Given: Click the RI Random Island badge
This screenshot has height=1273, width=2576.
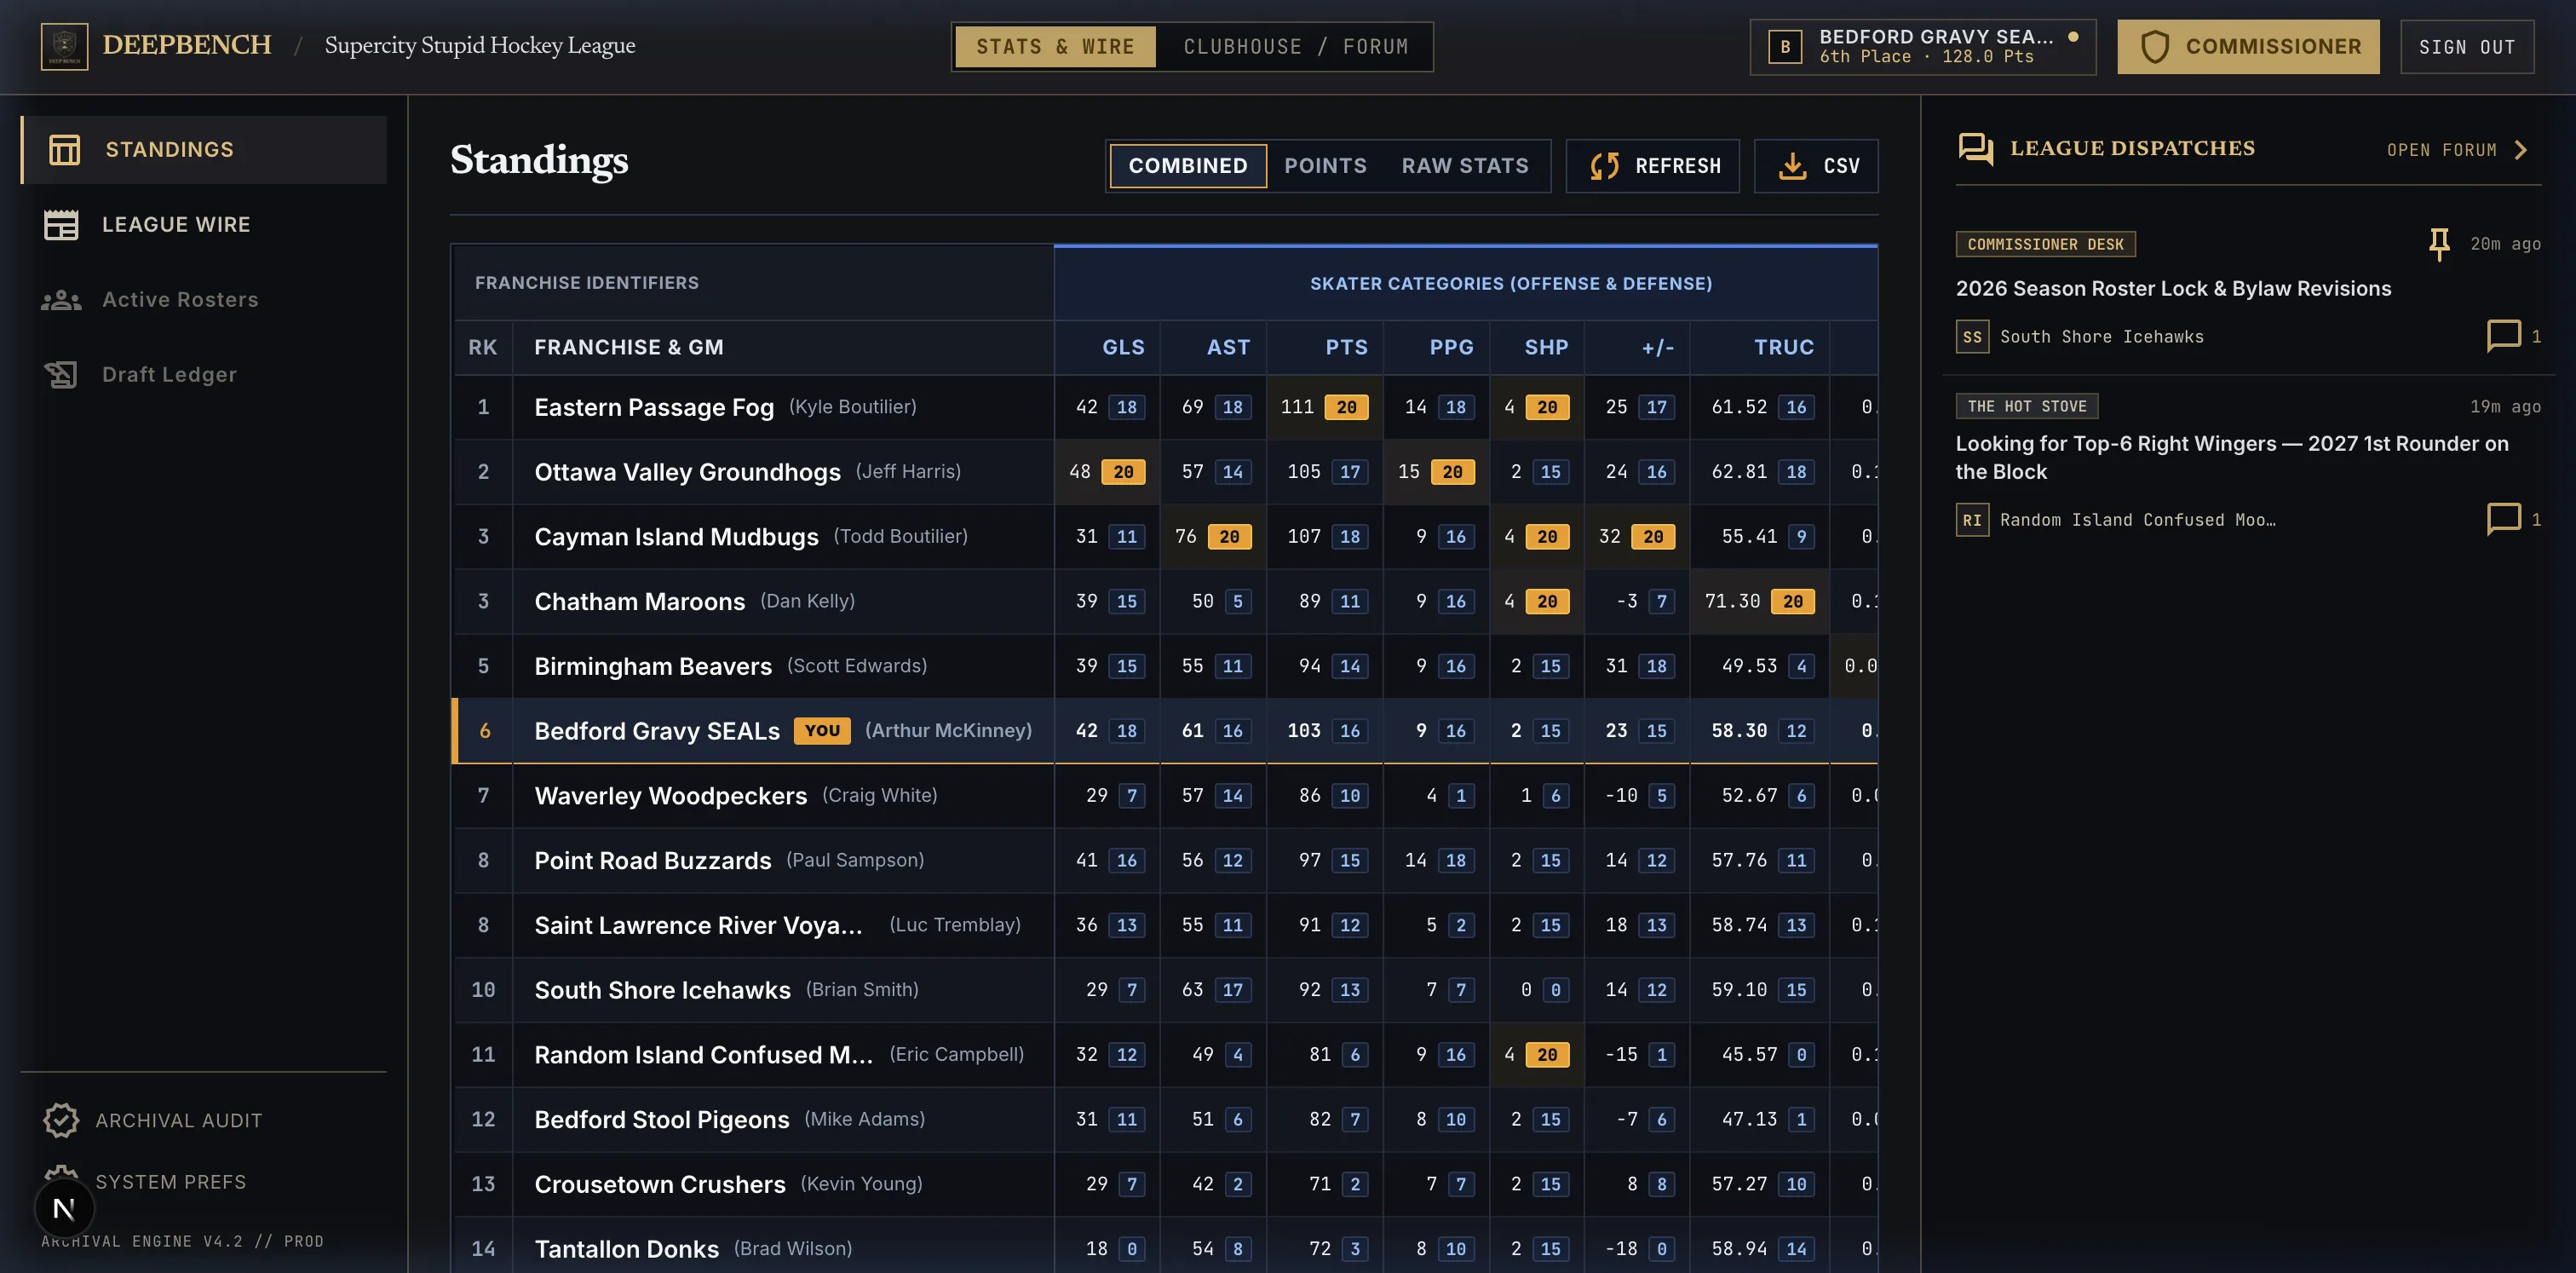Looking at the screenshot, I should (1972, 520).
